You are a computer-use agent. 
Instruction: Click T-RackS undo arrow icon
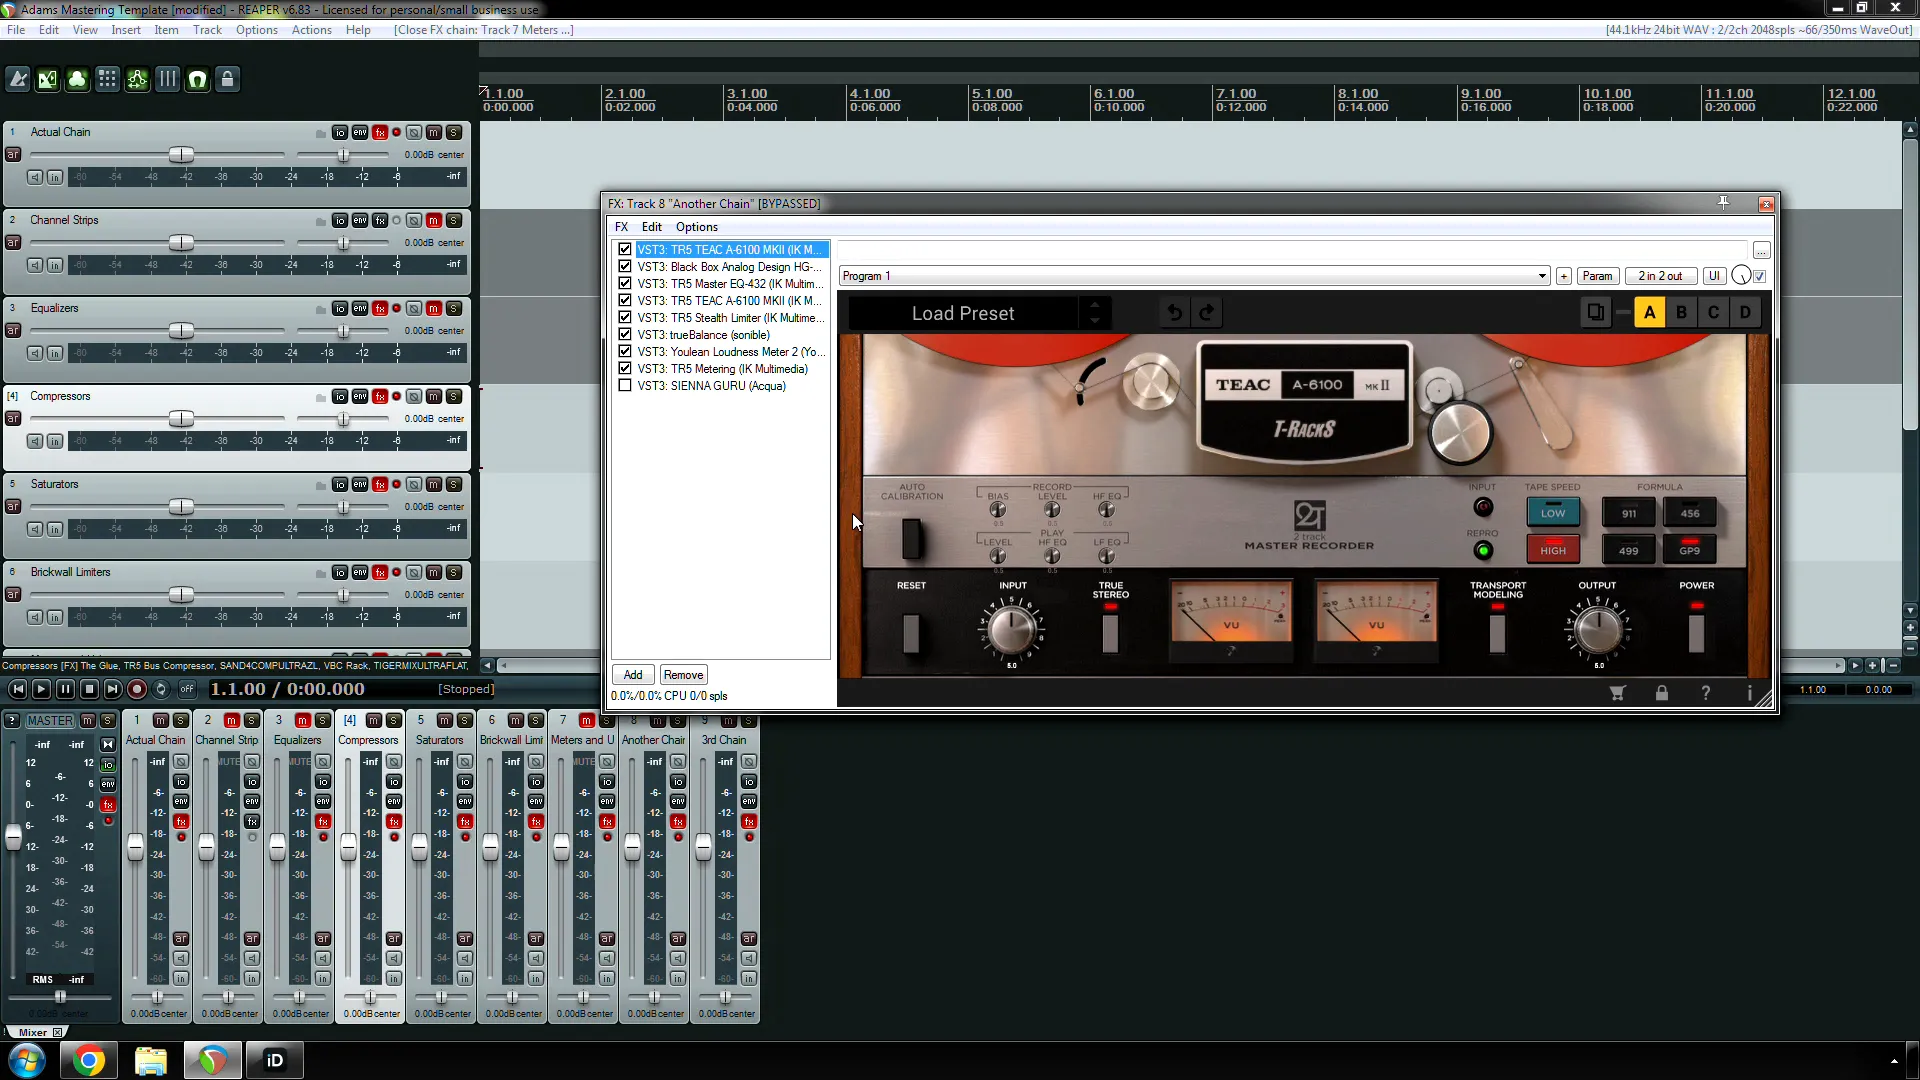1175,313
